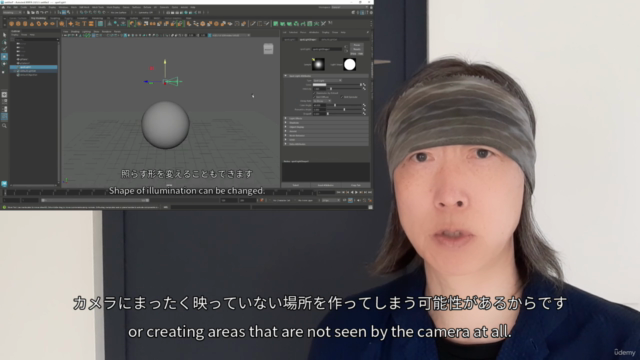The width and height of the screenshot is (640, 360).
Task: Click the first green UV editing shelf icon
Action: tap(276, 24)
